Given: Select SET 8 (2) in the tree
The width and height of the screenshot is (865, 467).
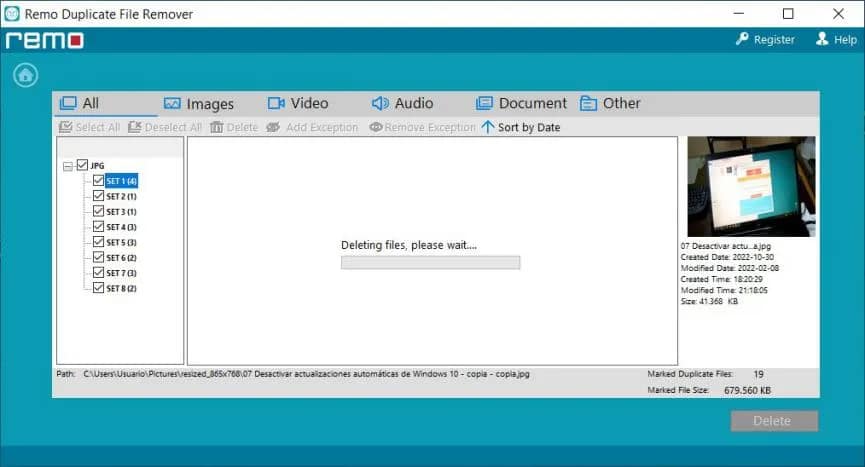Looking at the screenshot, I should click(x=121, y=288).
